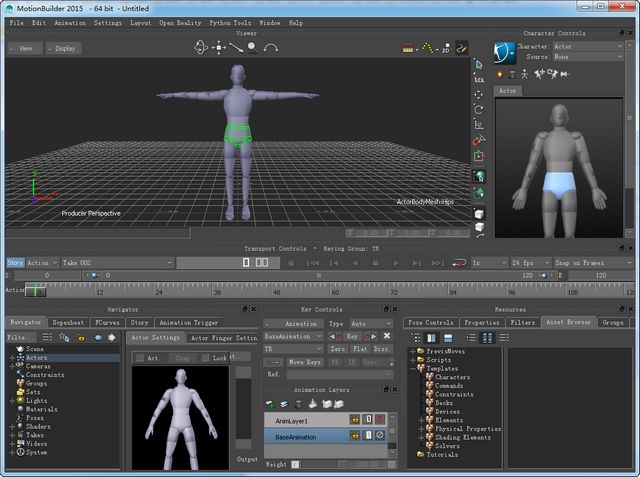Select the Dolly camera tool icon

pyautogui.click(x=236, y=48)
